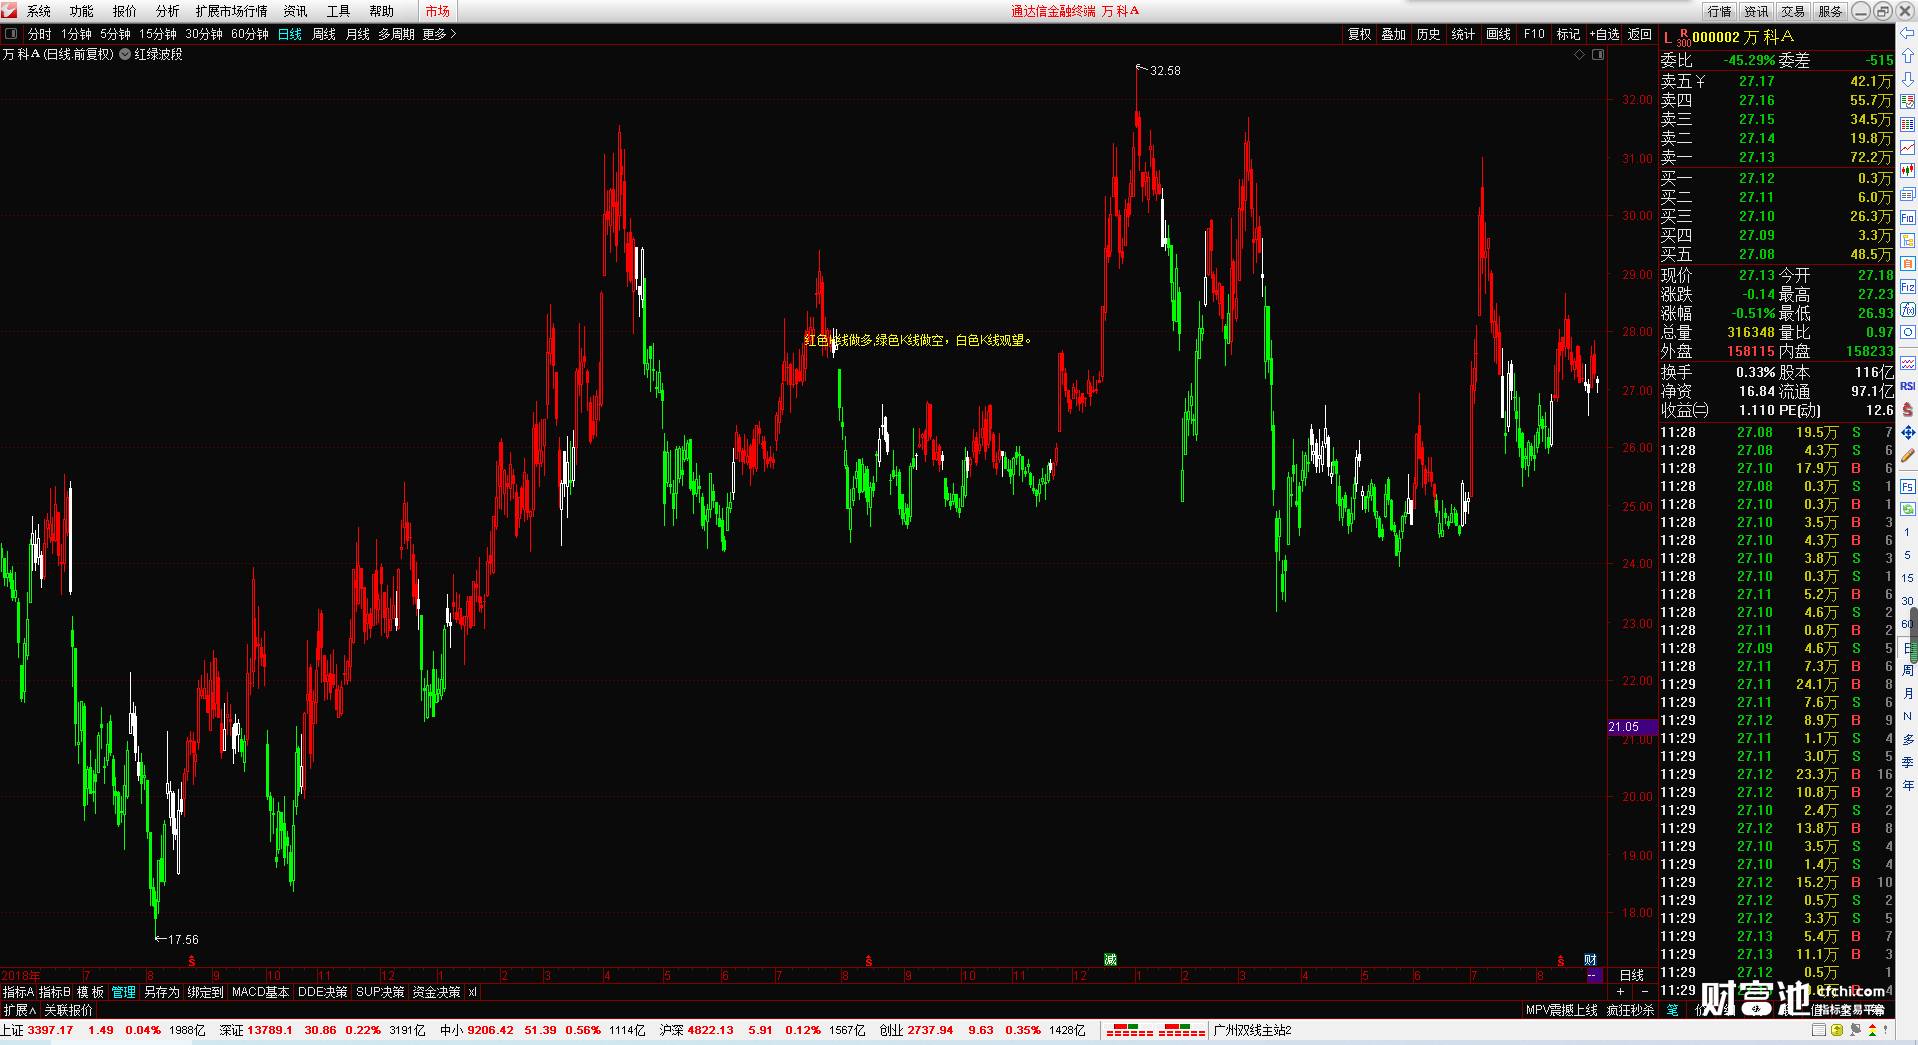Click the 服务 button in title bar
The image size is (1918, 1045).
point(1830,11)
